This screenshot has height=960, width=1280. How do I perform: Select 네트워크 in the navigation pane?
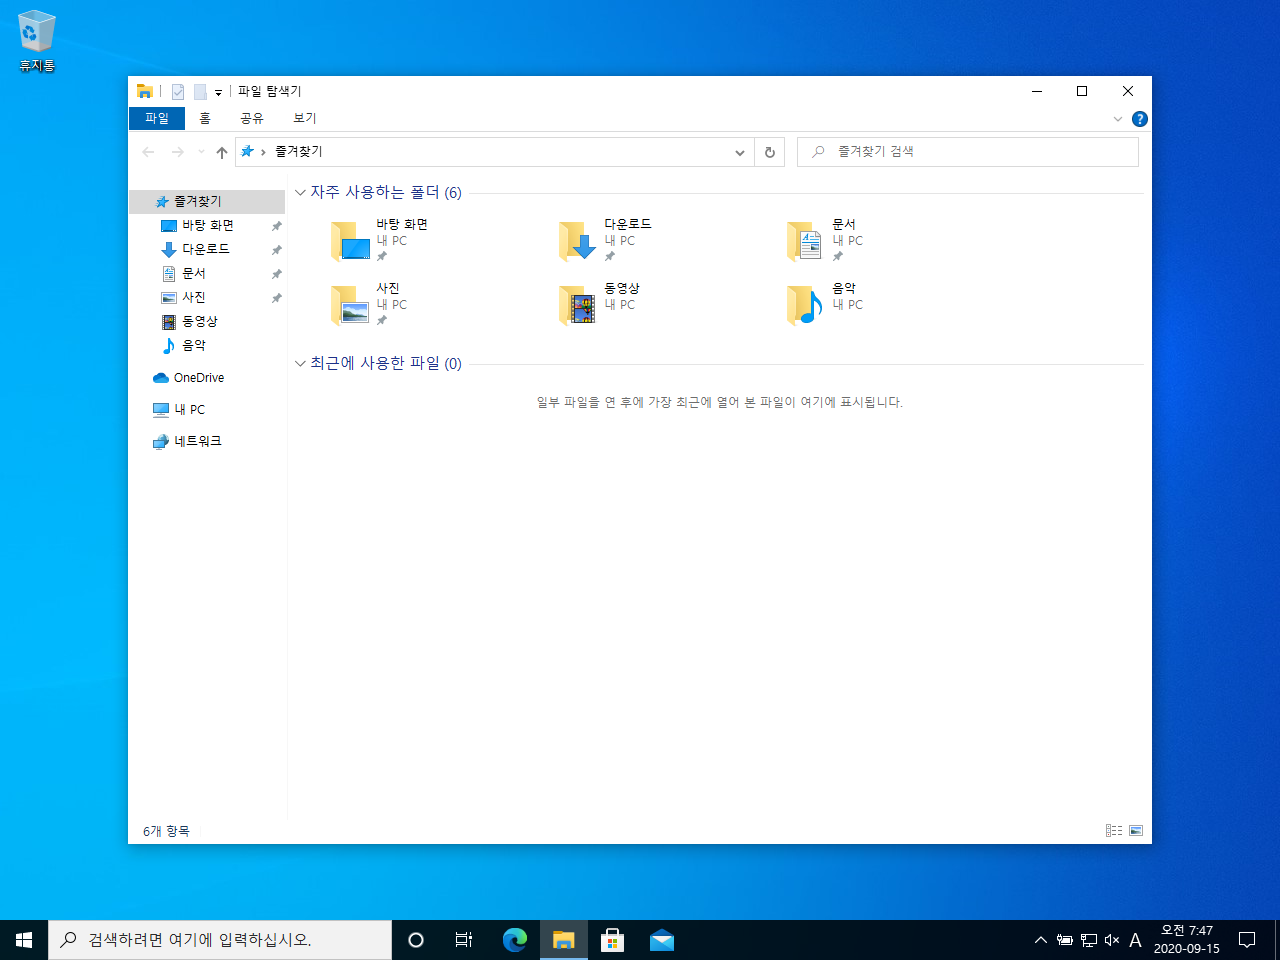pyautogui.click(x=207, y=441)
